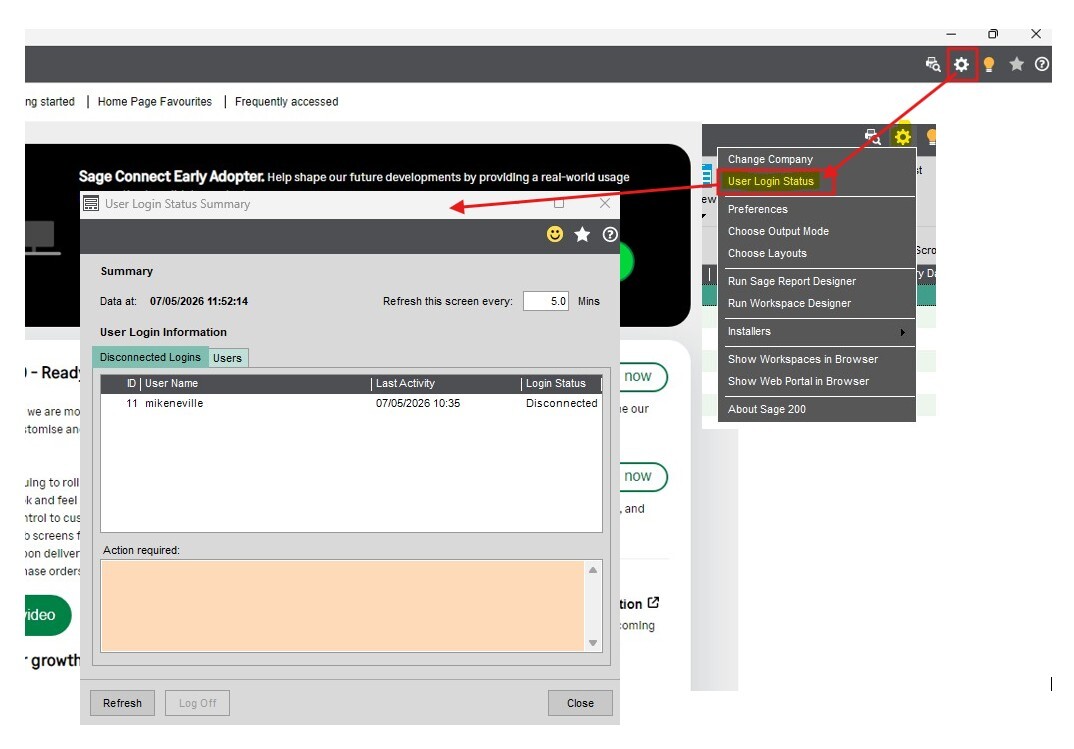Image resolution: width=1074 pixels, height=749 pixels.
Task: Edit the refresh interval minutes field
Action: click(546, 301)
